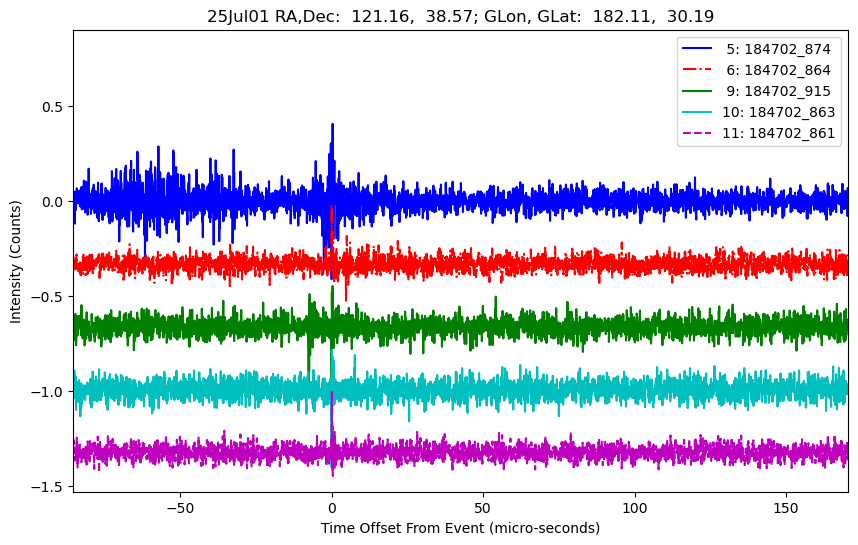Click the 'Intensity (Counts)' y-axis label
Viewport: 858px width, 545px height.
[x=15, y=262]
